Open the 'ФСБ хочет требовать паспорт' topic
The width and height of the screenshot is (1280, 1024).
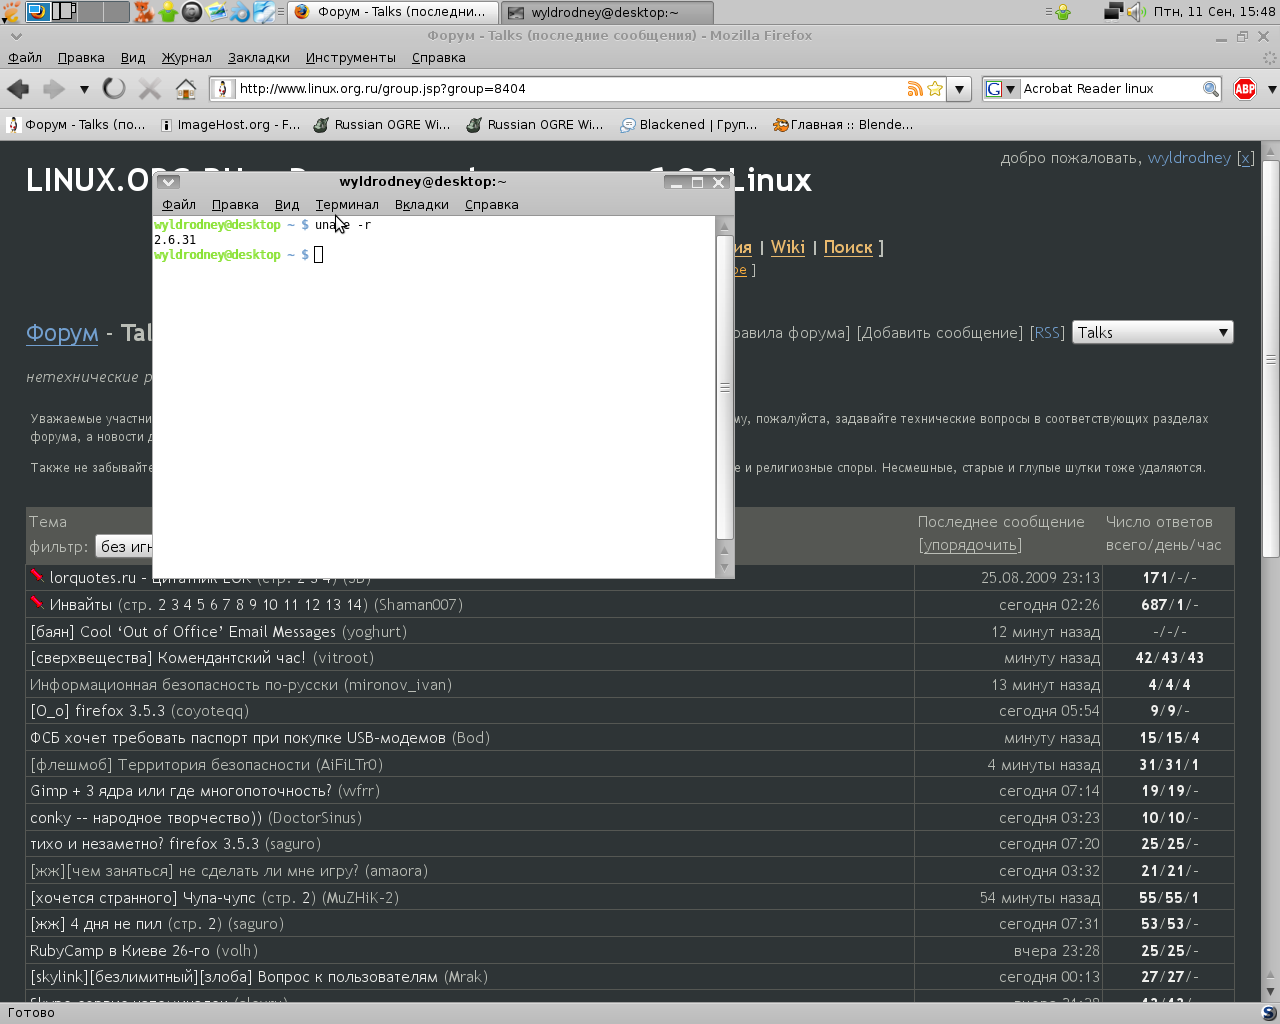click(x=238, y=738)
